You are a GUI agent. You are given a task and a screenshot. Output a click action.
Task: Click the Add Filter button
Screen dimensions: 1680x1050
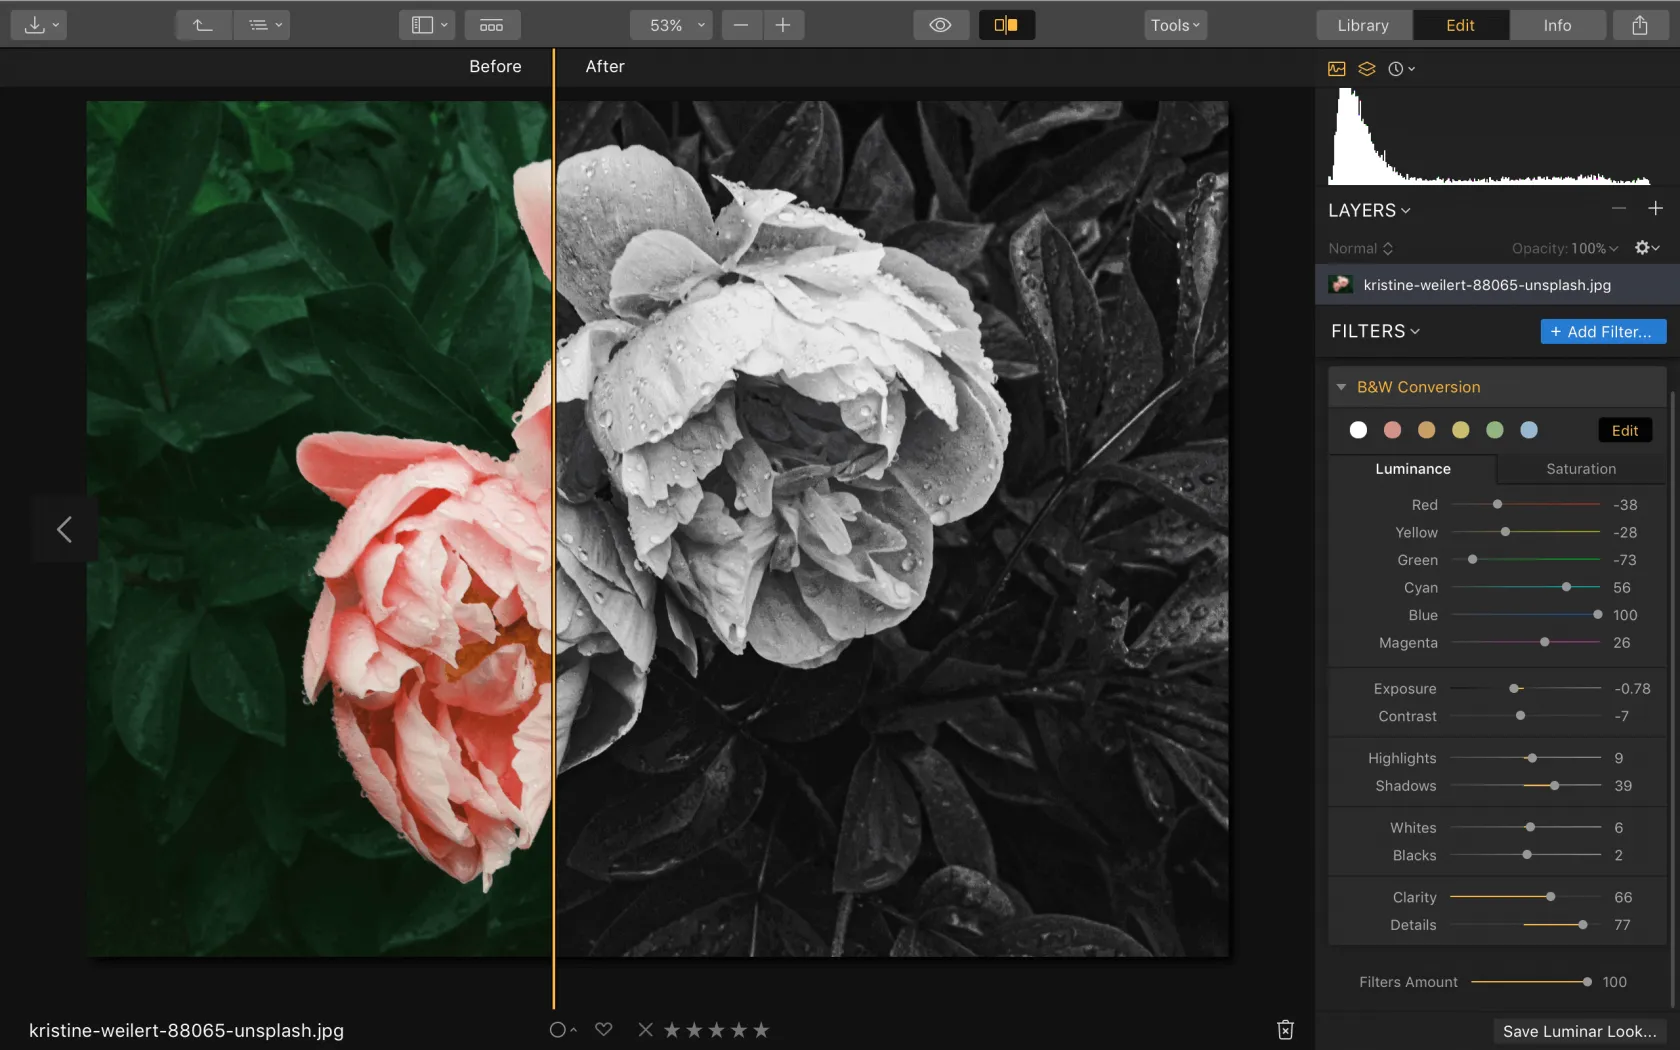pos(1602,331)
